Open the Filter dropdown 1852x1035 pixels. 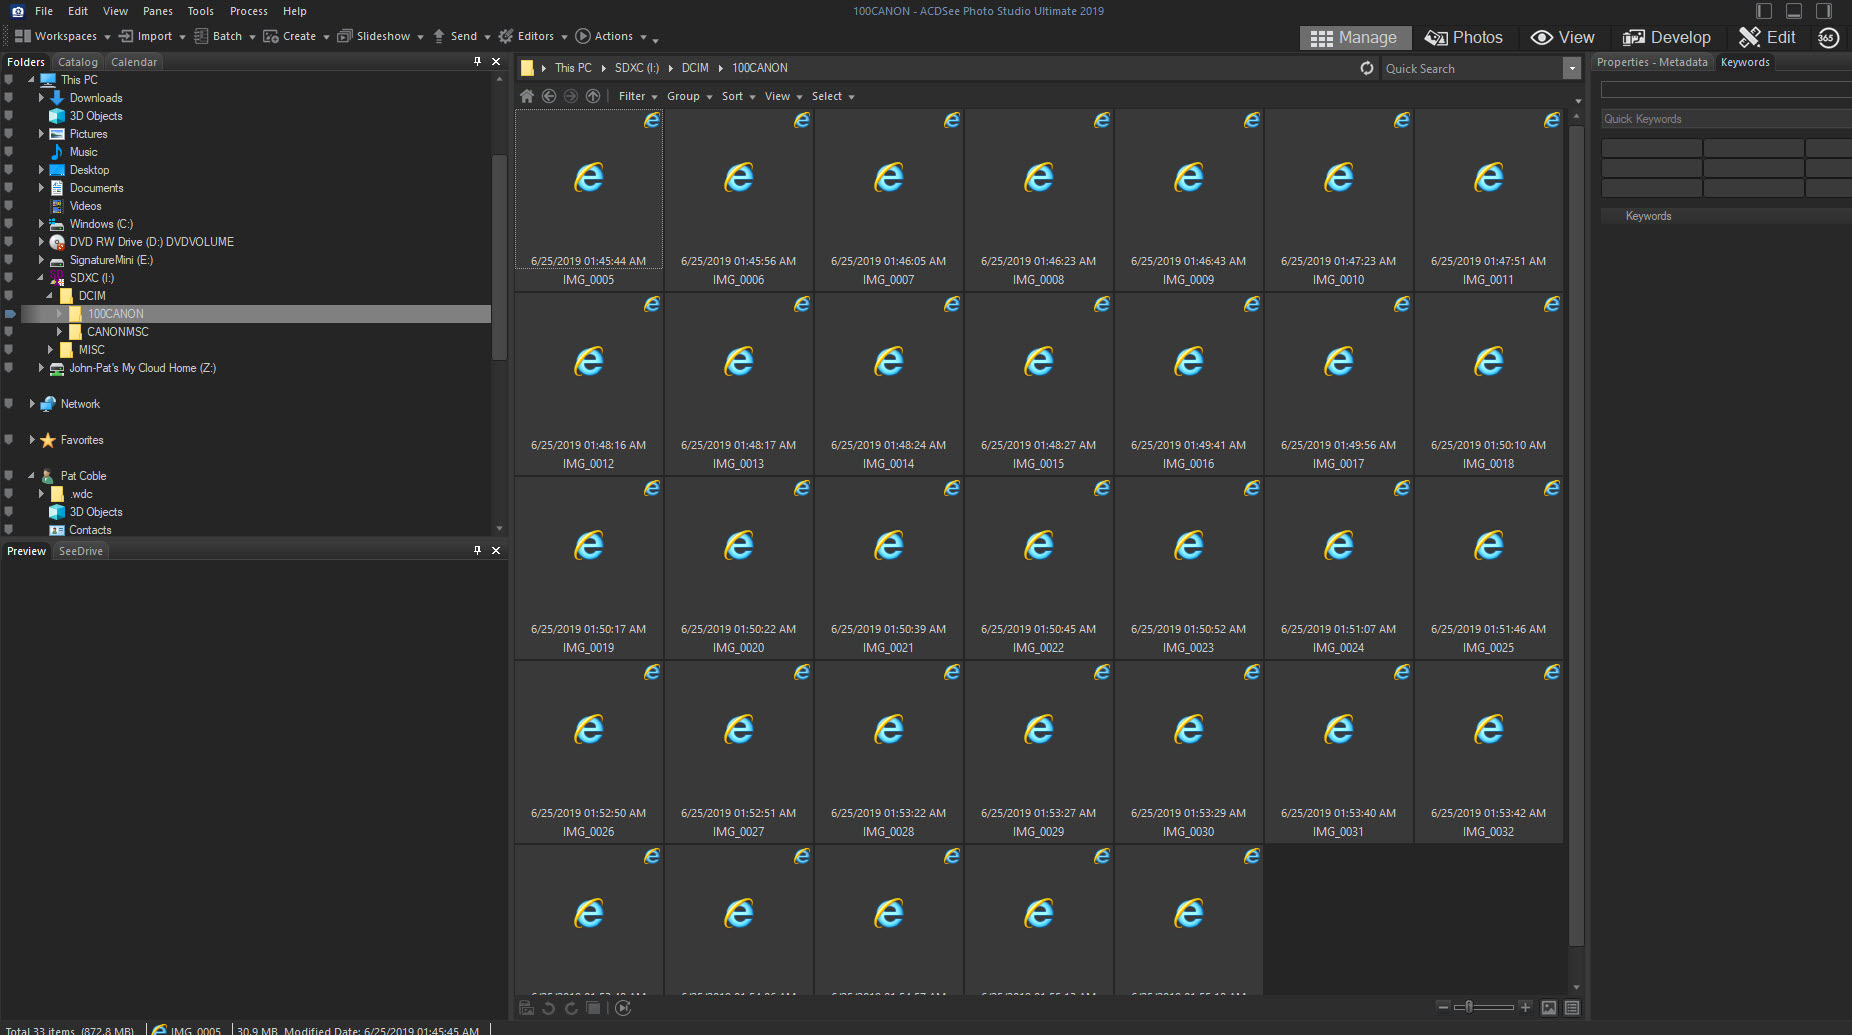coord(638,96)
